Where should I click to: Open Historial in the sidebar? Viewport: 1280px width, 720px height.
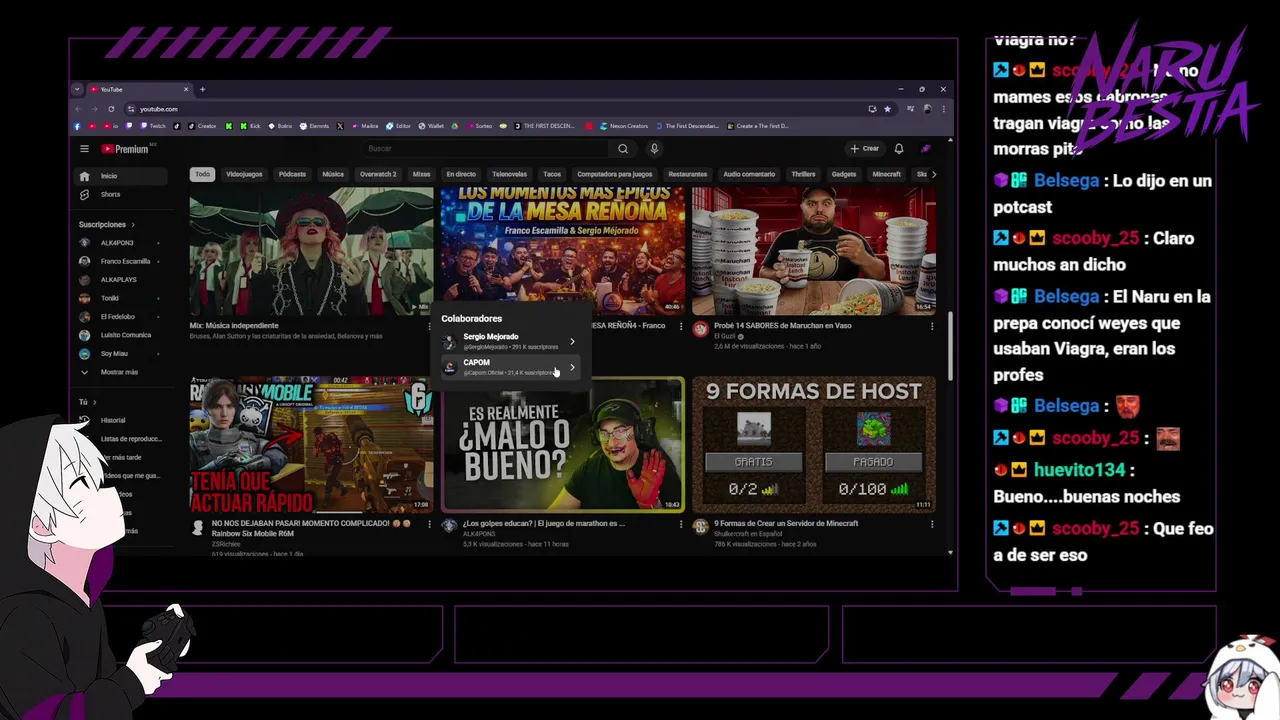[x=122, y=420]
